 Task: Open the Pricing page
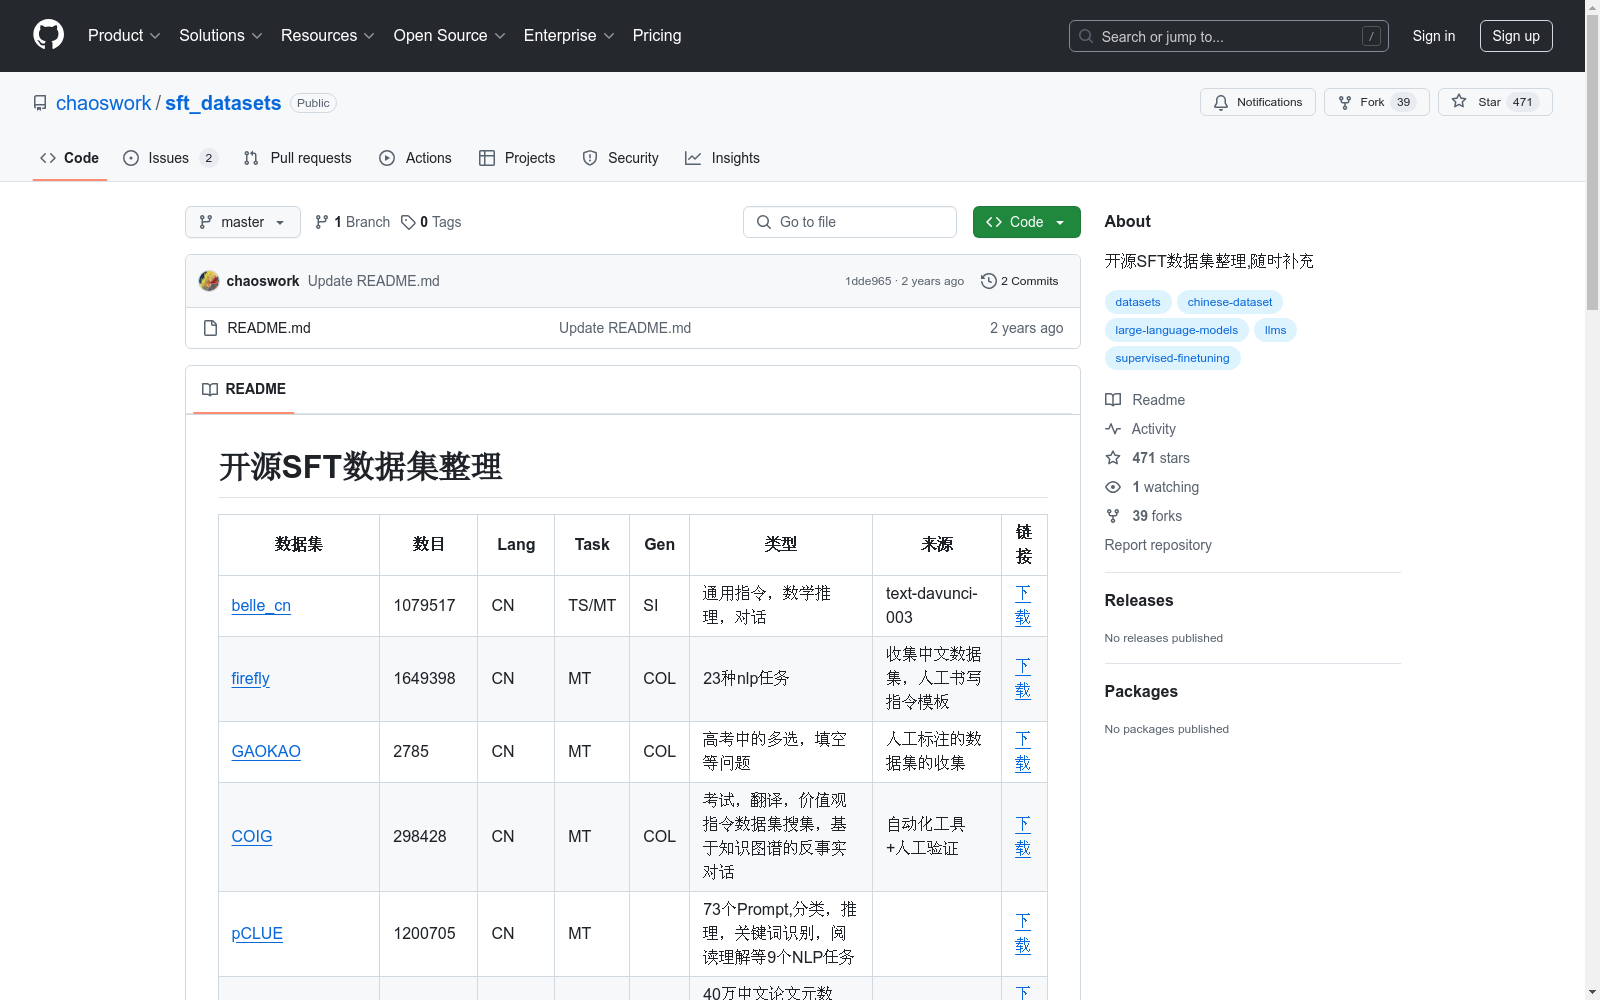click(x=657, y=36)
